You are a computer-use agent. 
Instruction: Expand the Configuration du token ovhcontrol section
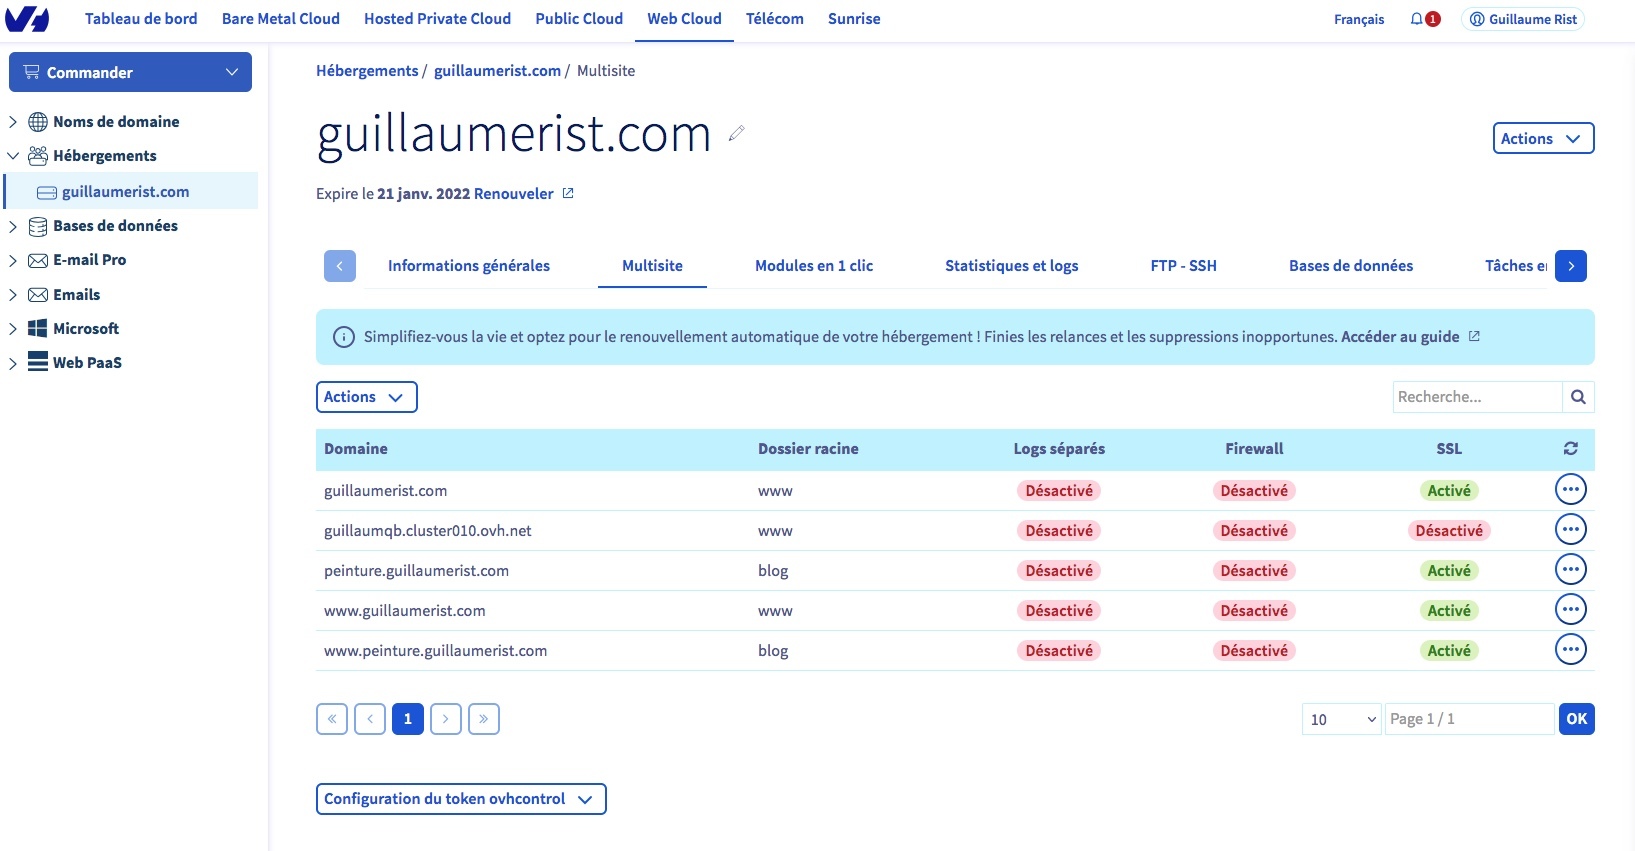(x=461, y=799)
